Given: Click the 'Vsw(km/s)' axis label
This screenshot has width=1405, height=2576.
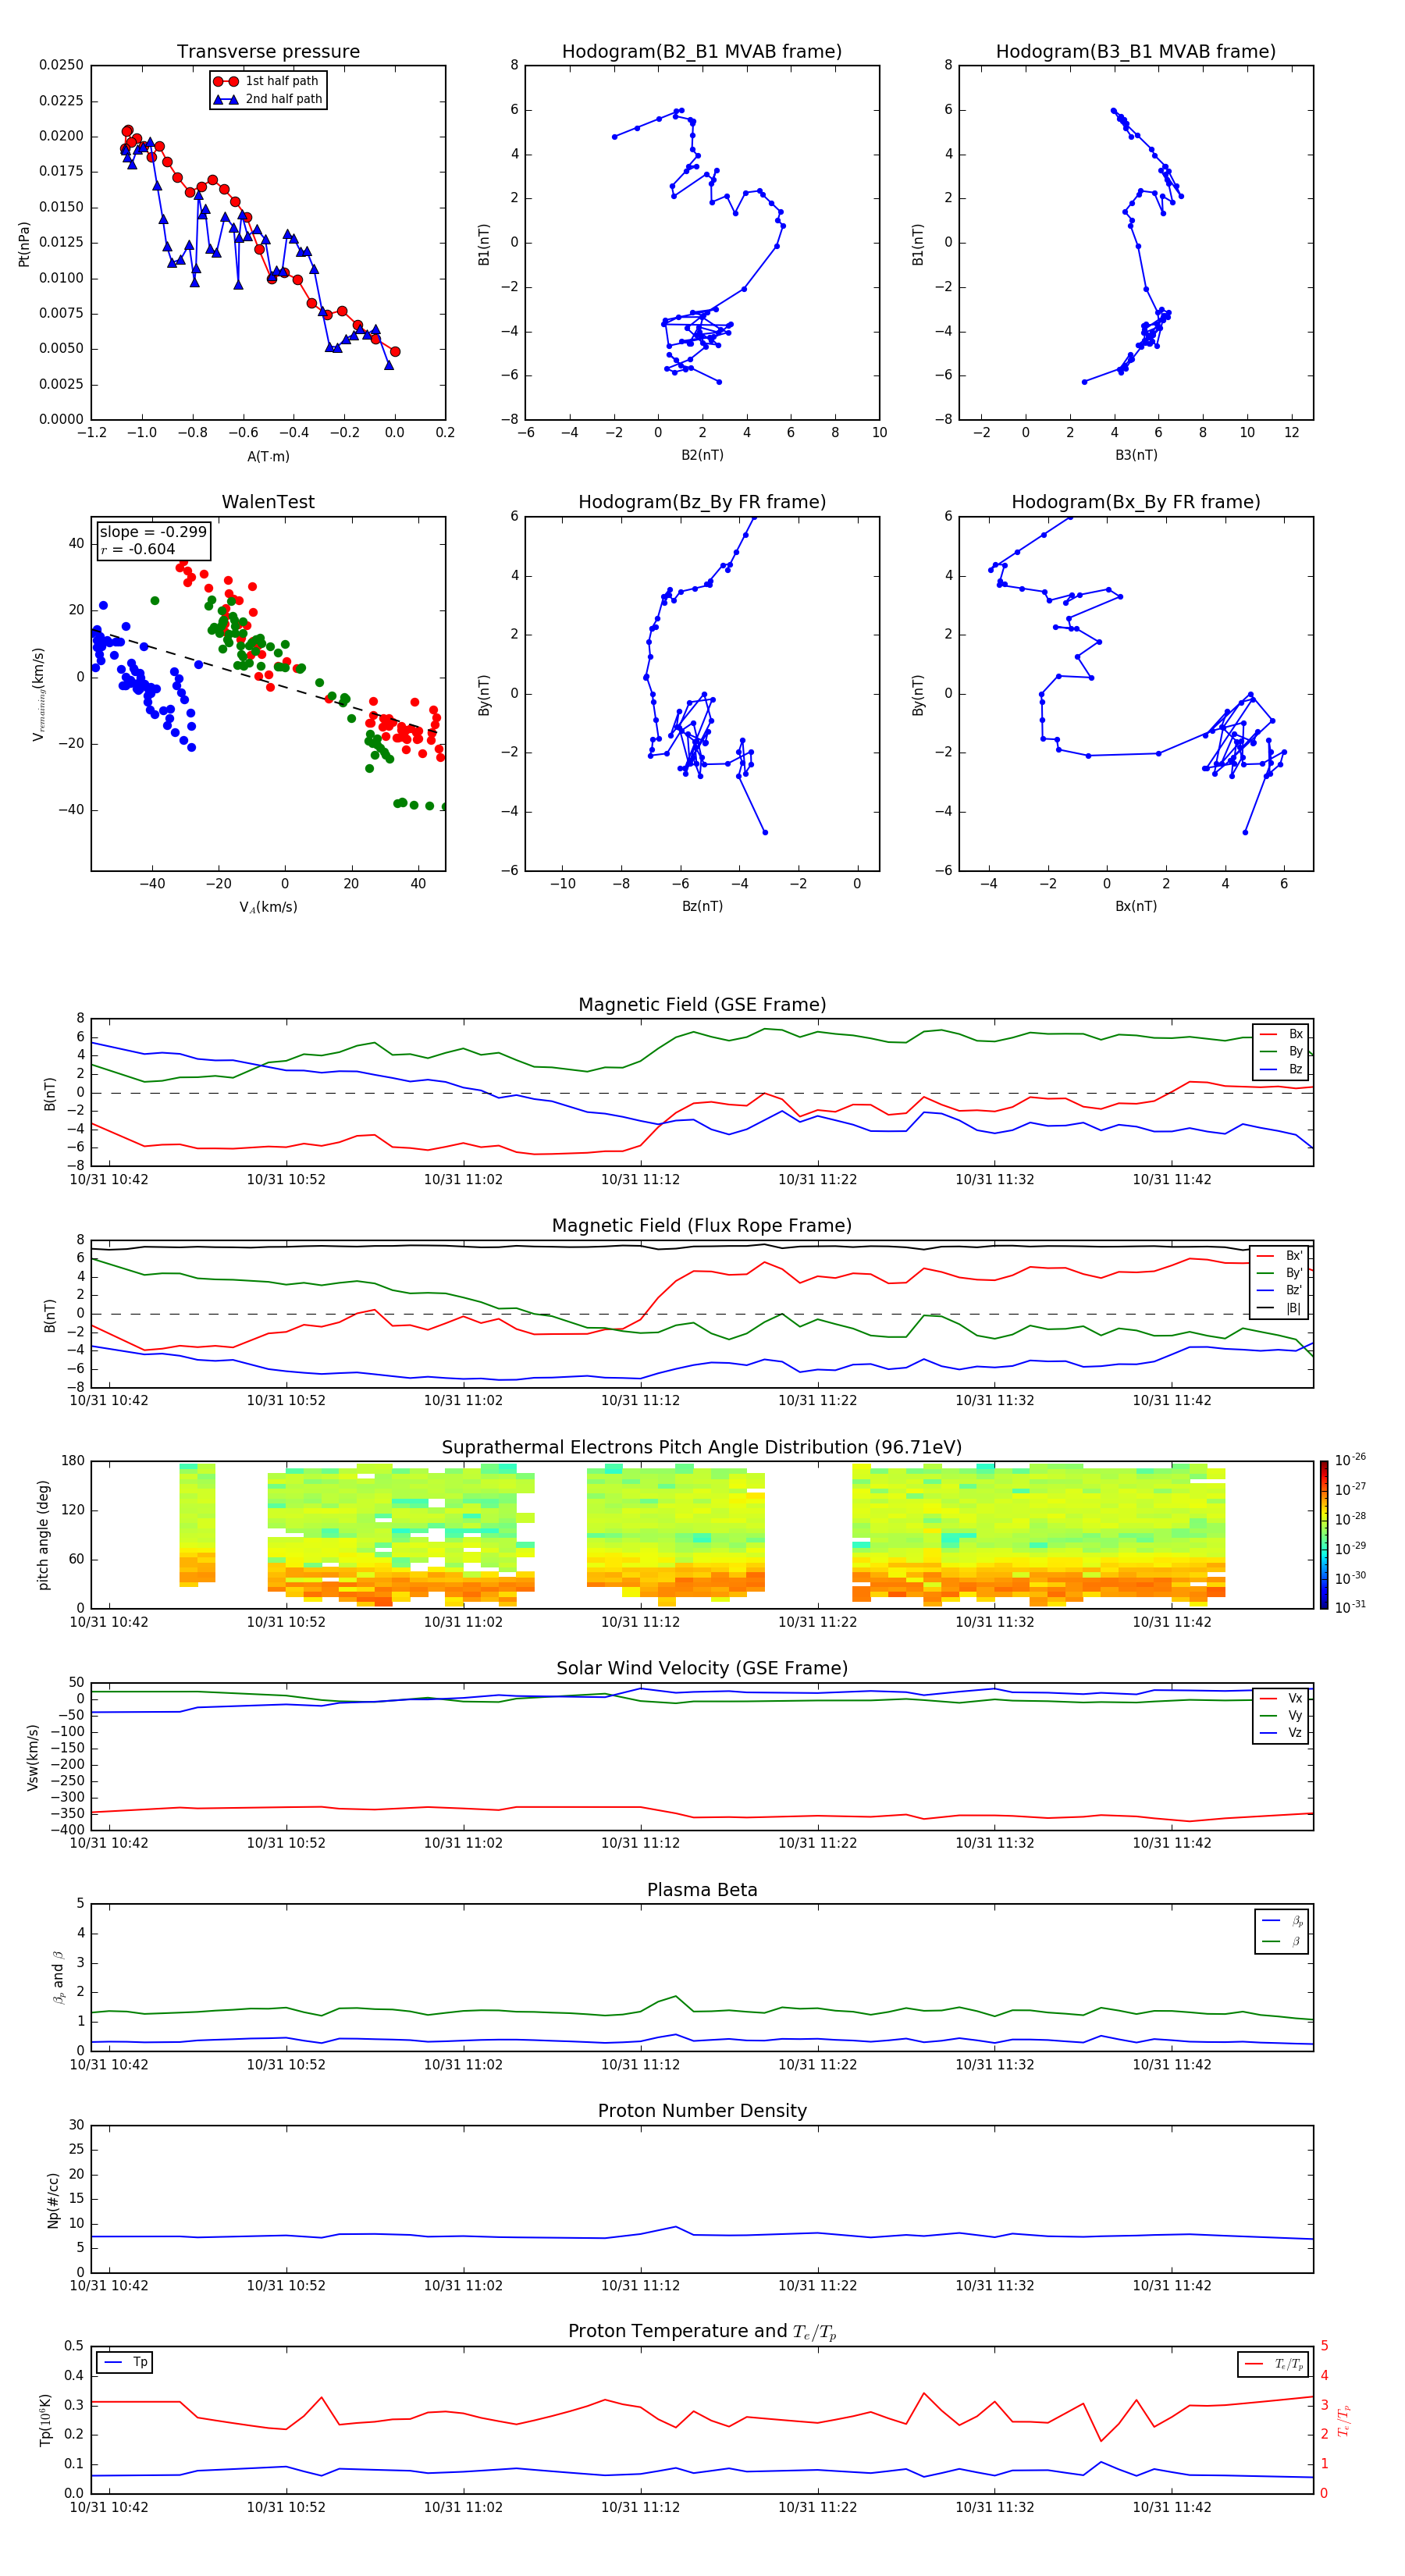Looking at the screenshot, I should click(32, 1757).
